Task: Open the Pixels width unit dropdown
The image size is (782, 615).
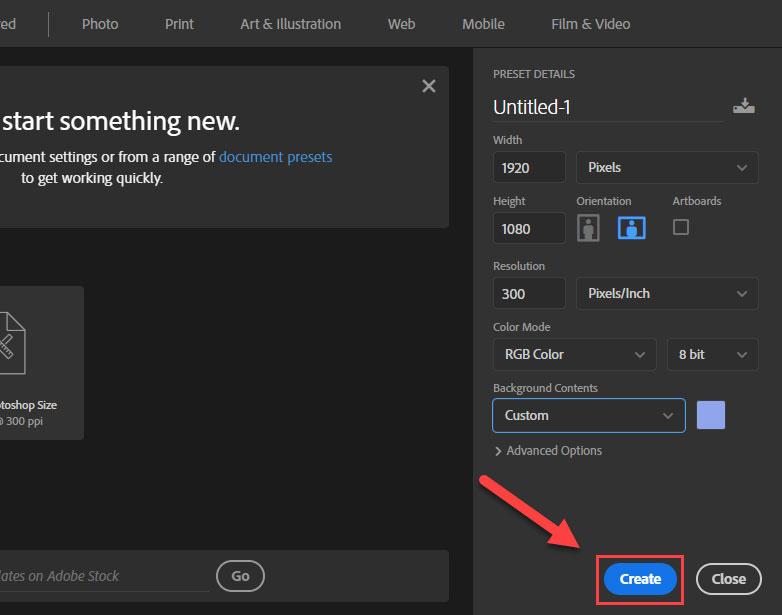Action: point(666,168)
